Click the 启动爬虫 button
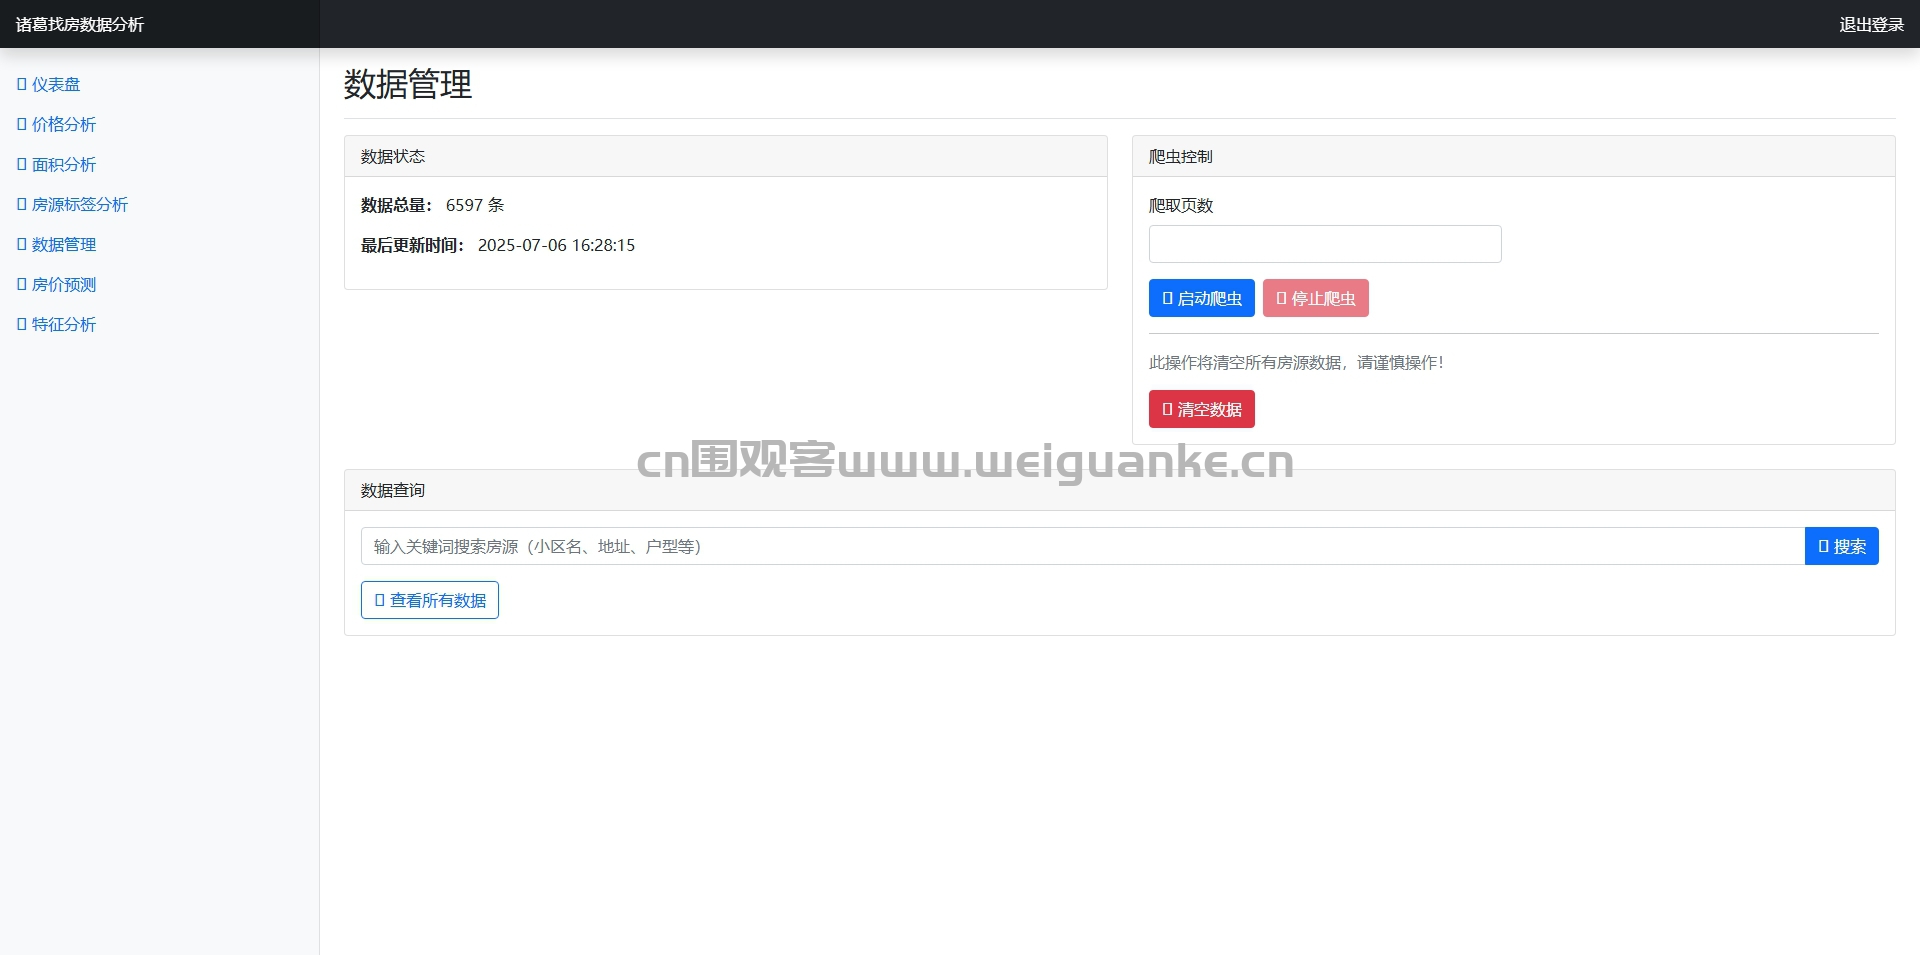This screenshot has width=1920, height=955. click(x=1201, y=298)
